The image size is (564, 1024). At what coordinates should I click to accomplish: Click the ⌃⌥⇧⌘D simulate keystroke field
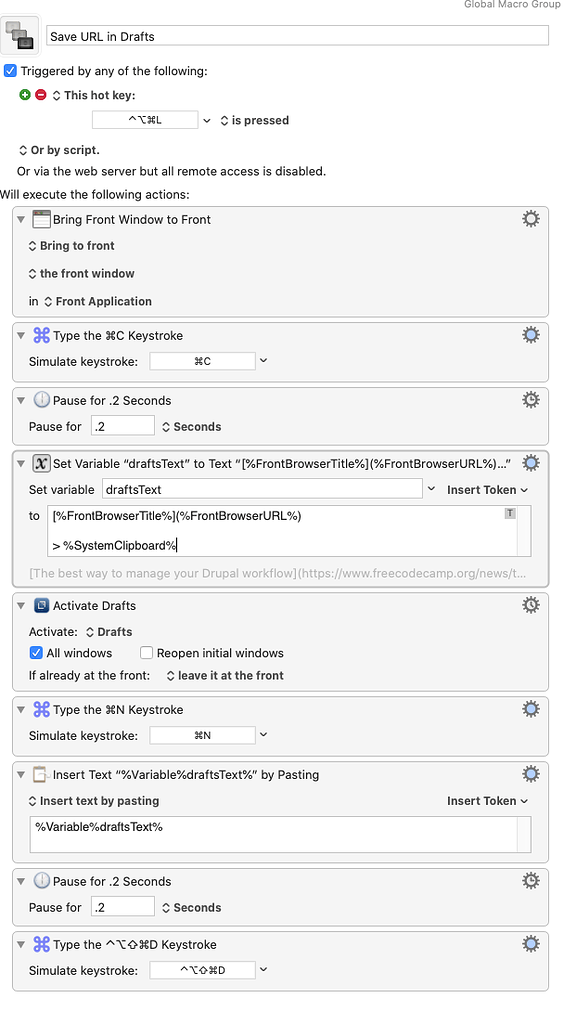[x=202, y=970]
